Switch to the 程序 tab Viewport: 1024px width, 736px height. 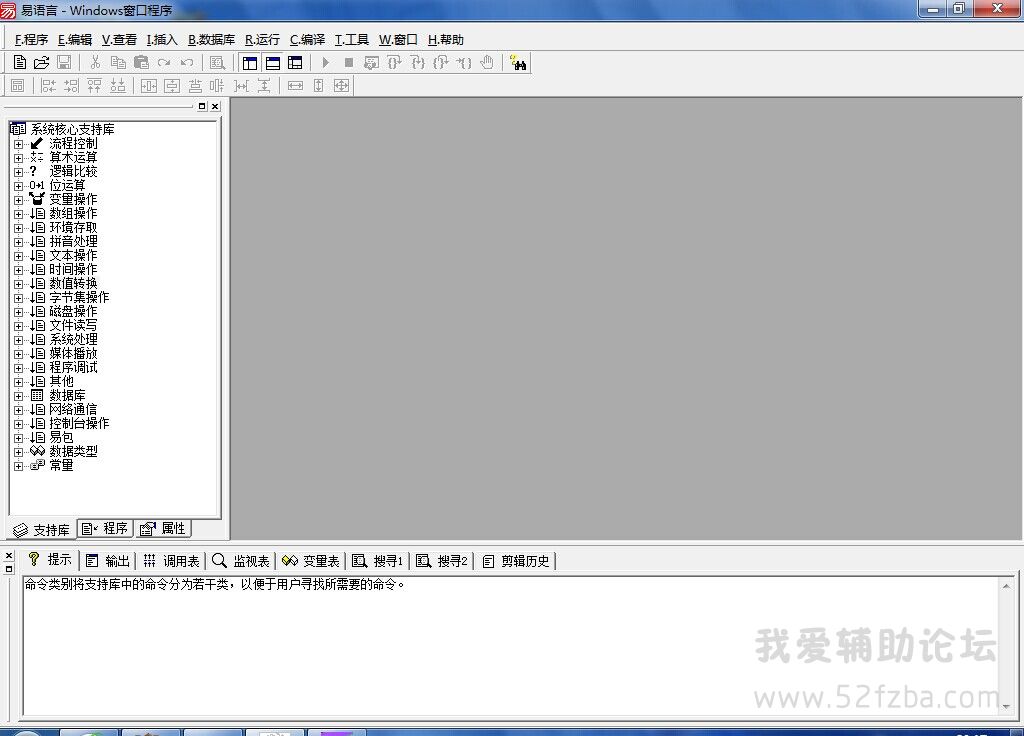click(105, 528)
